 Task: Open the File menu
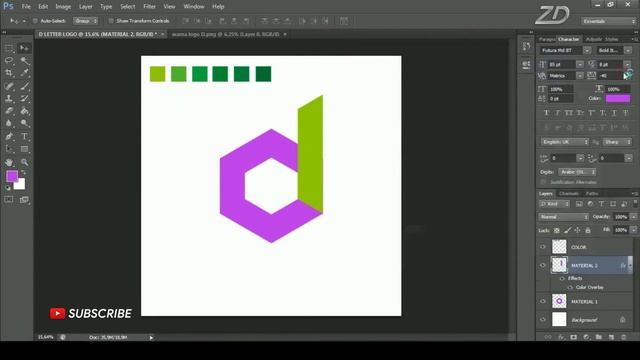pos(26,7)
